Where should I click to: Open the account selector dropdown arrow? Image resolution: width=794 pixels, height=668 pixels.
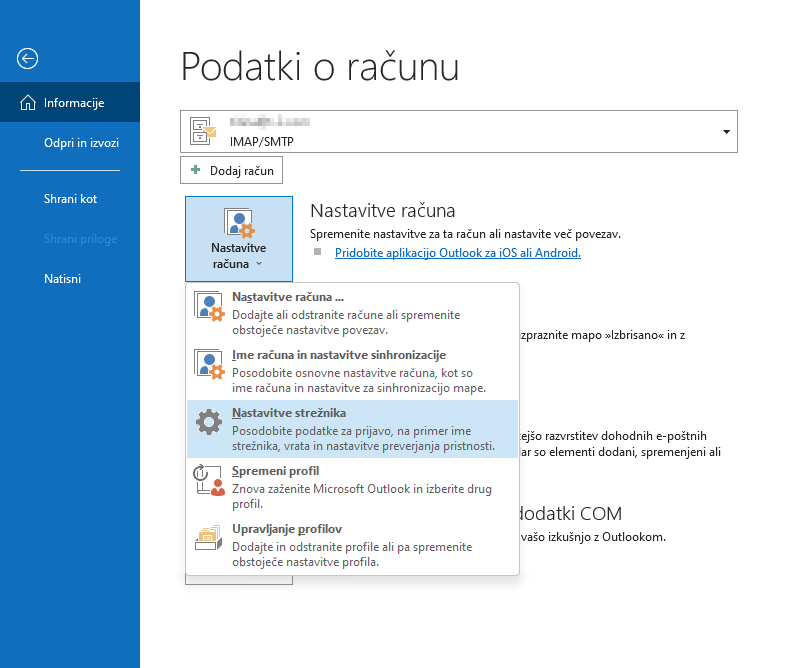pyautogui.click(x=725, y=132)
